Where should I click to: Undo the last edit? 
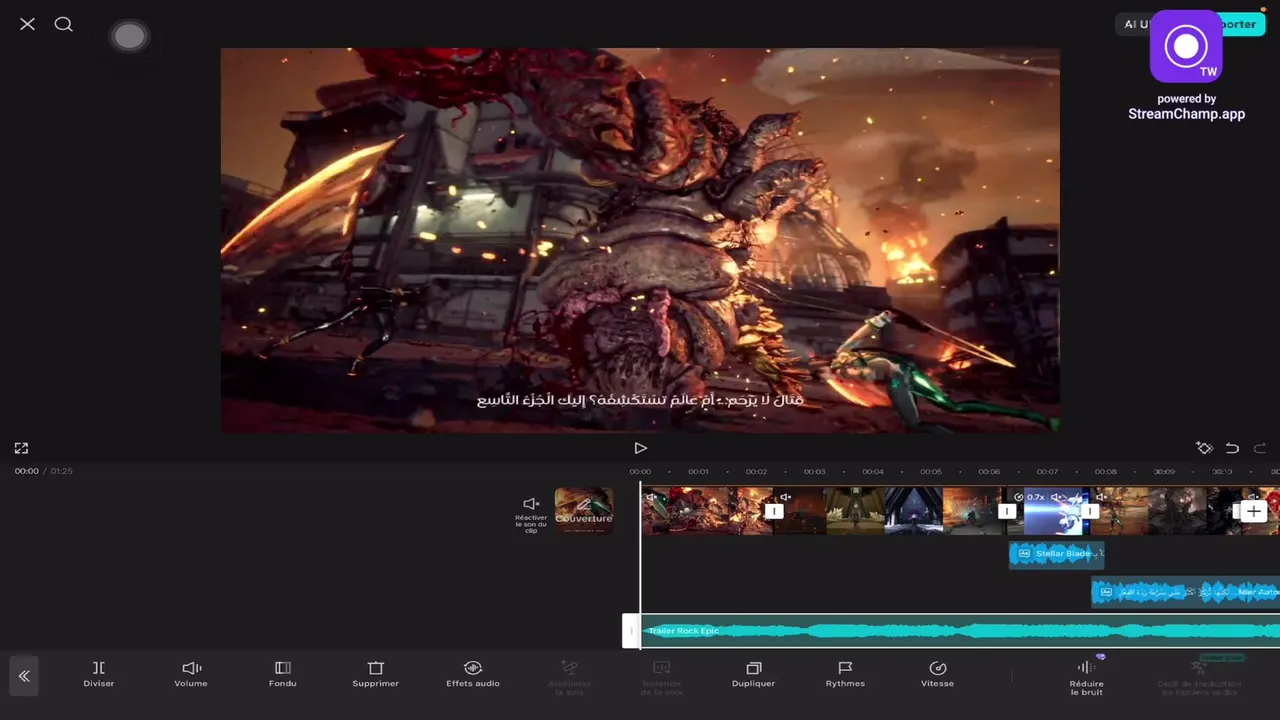coord(1232,448)
